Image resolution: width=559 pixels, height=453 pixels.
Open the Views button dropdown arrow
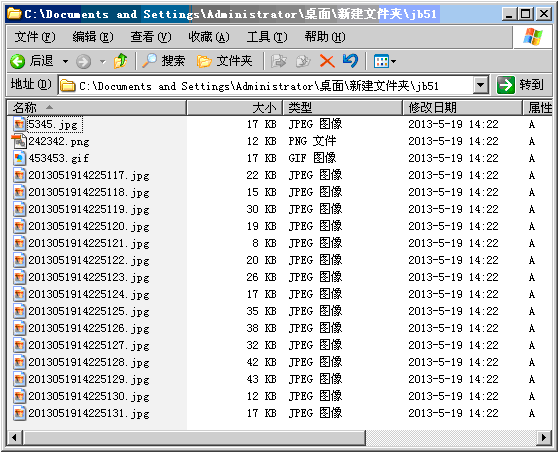point(393,62)
